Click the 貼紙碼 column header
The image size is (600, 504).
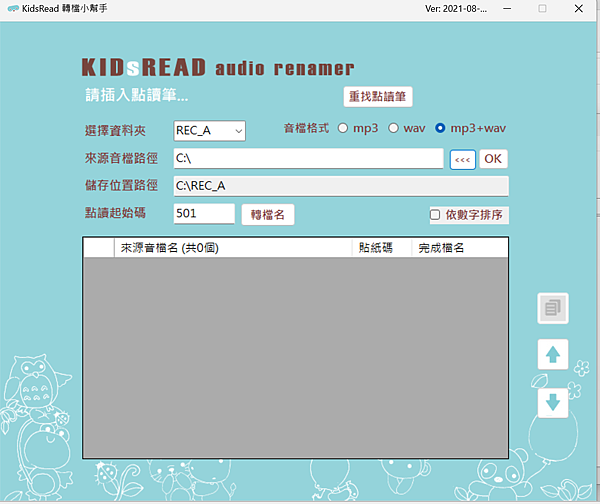point(382,248)
